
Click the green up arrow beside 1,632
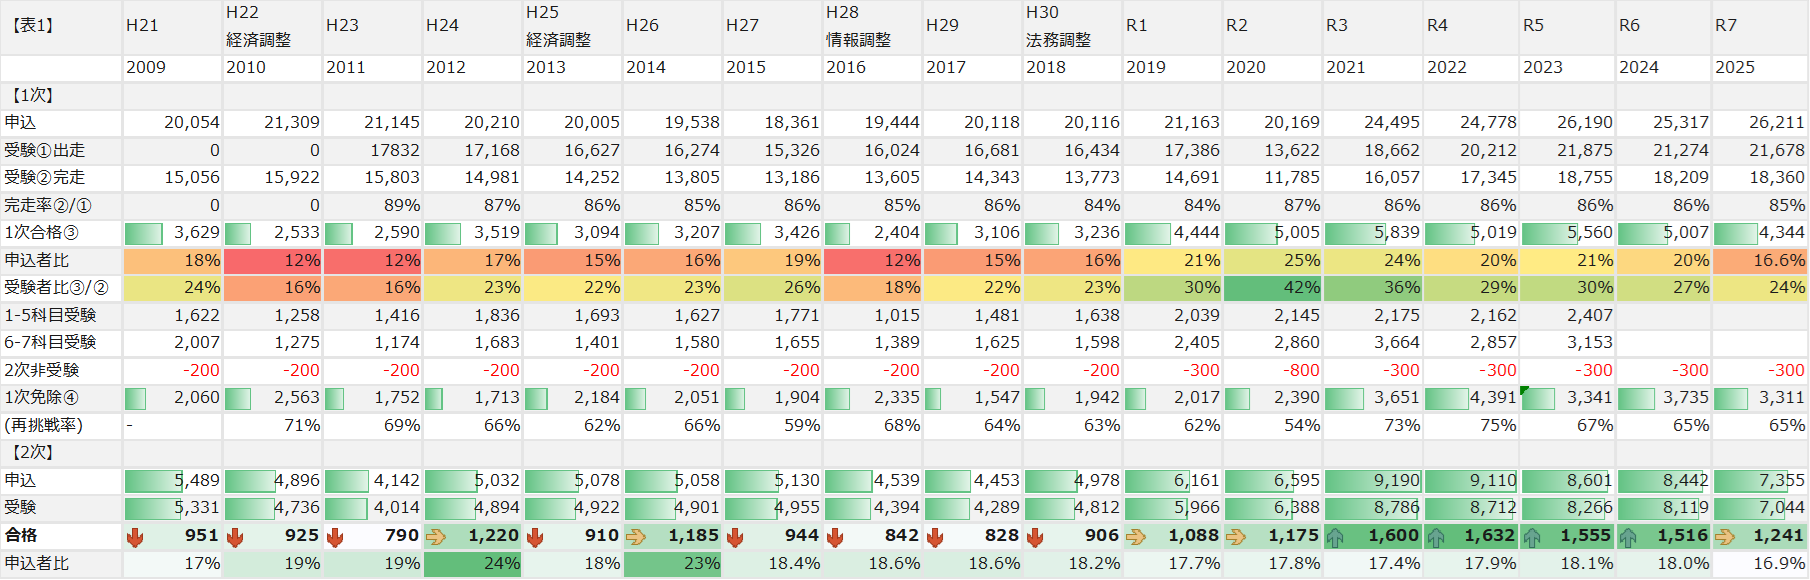(x=1436, y=537)
